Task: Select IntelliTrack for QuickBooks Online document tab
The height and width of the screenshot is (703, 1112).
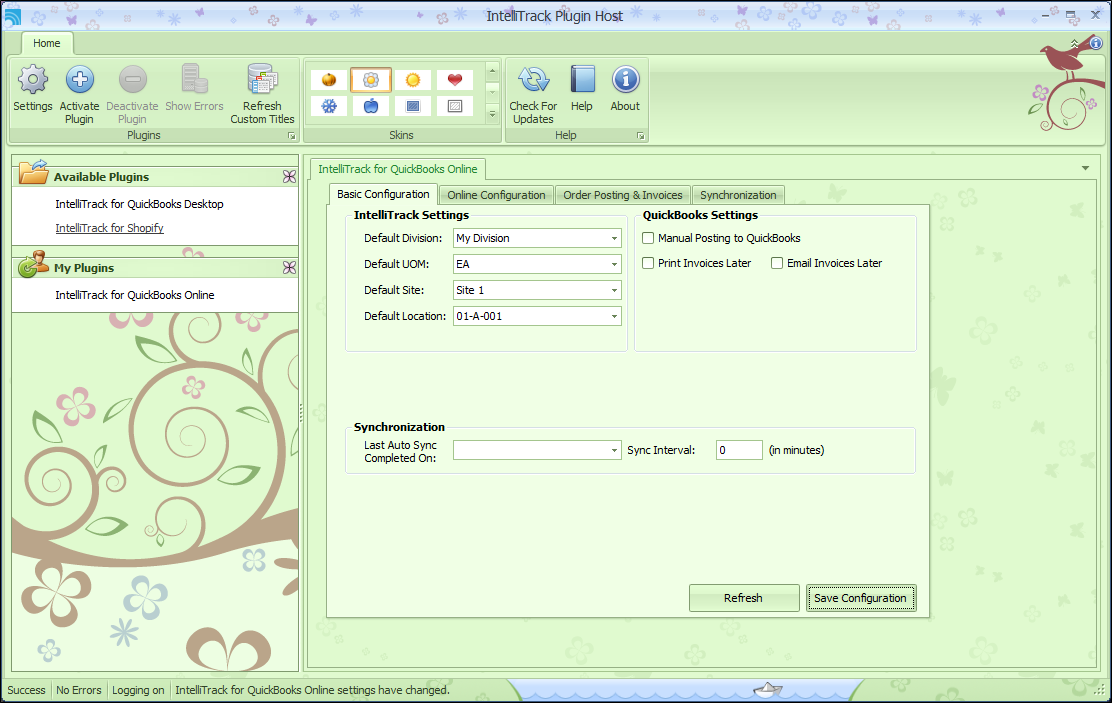Action: pos(398,169)
